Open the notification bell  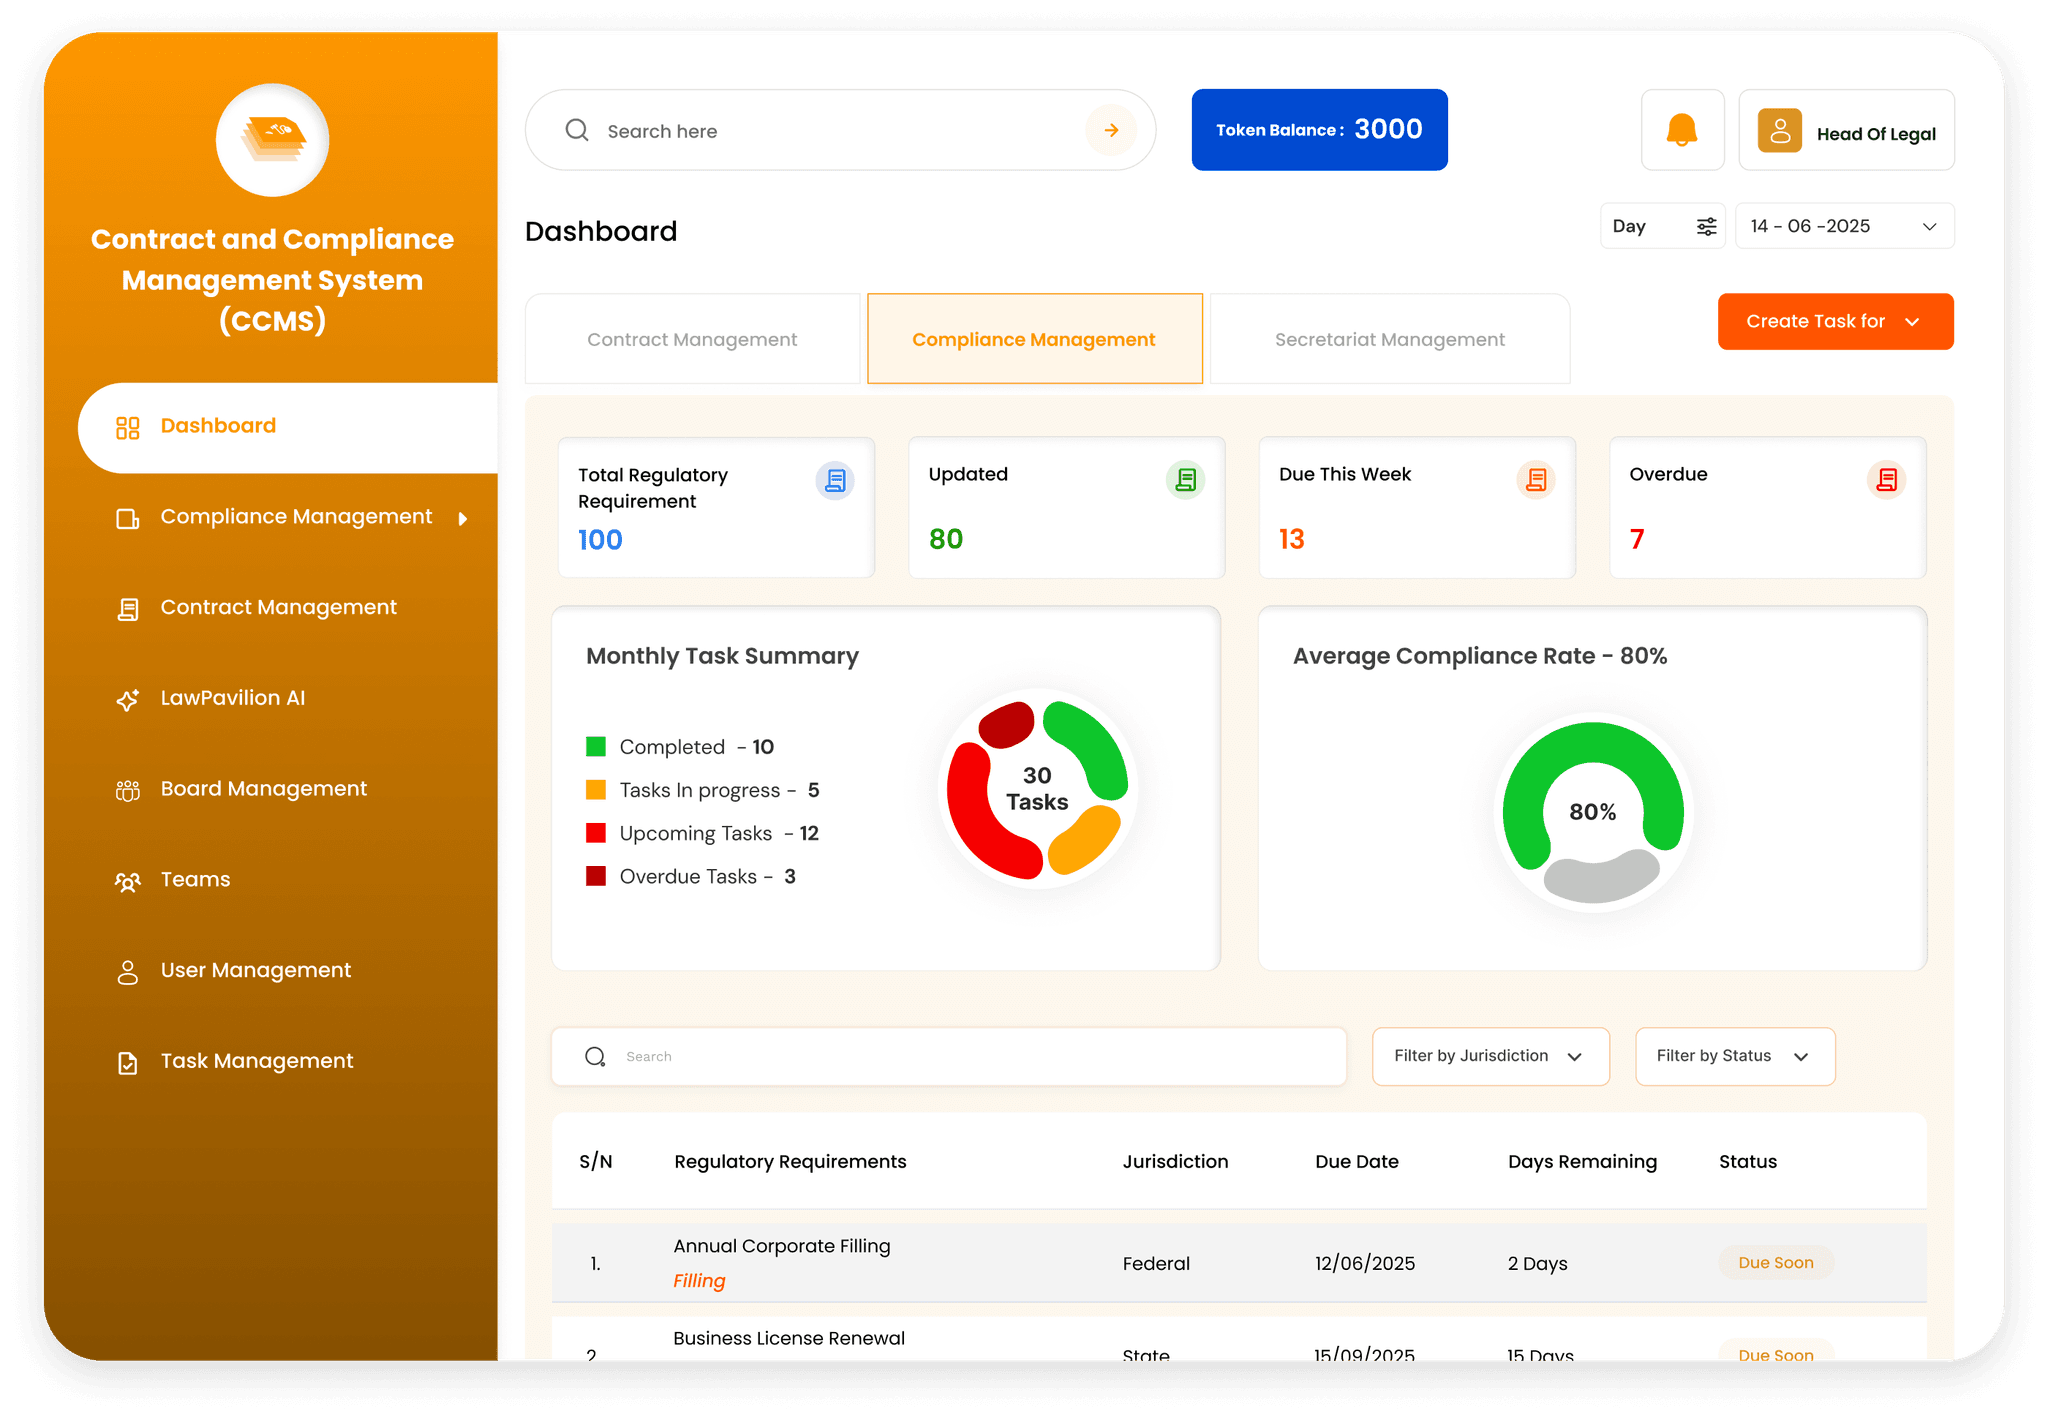(1682, 129)
